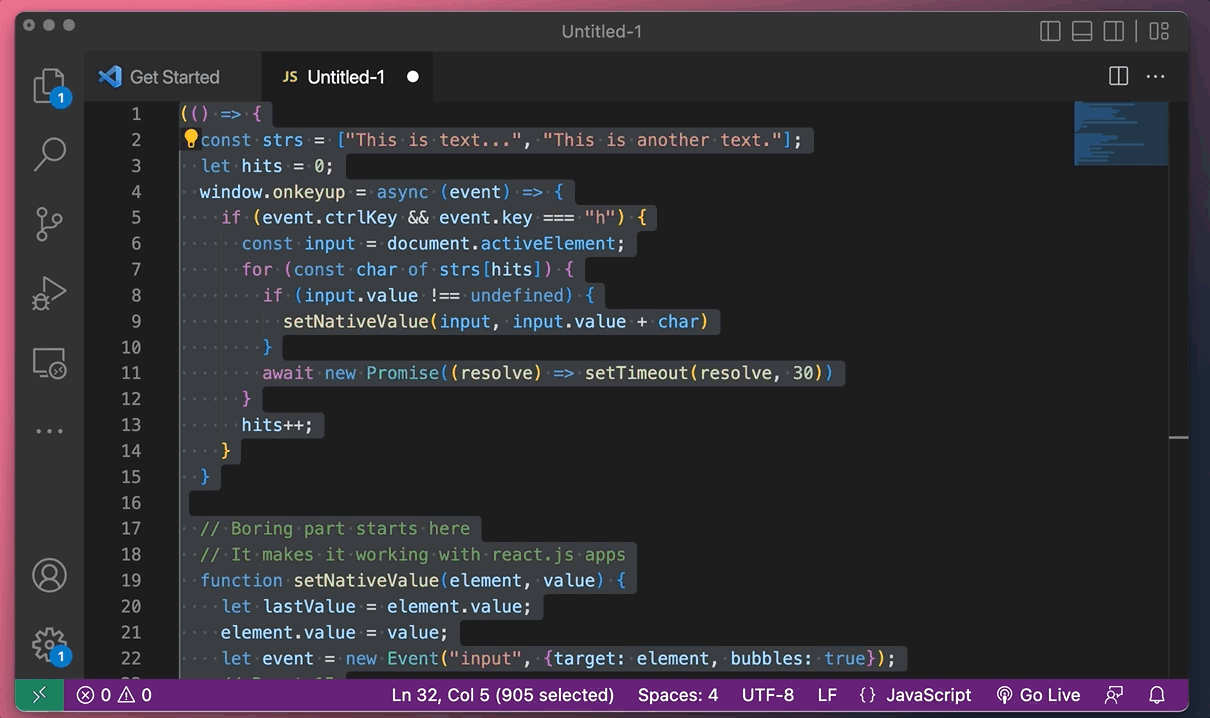The height and width of the screenshot is (718, 1210).
Task: Open the editor More Actions ellipsis menu
Action: [x=1156, y=77]
